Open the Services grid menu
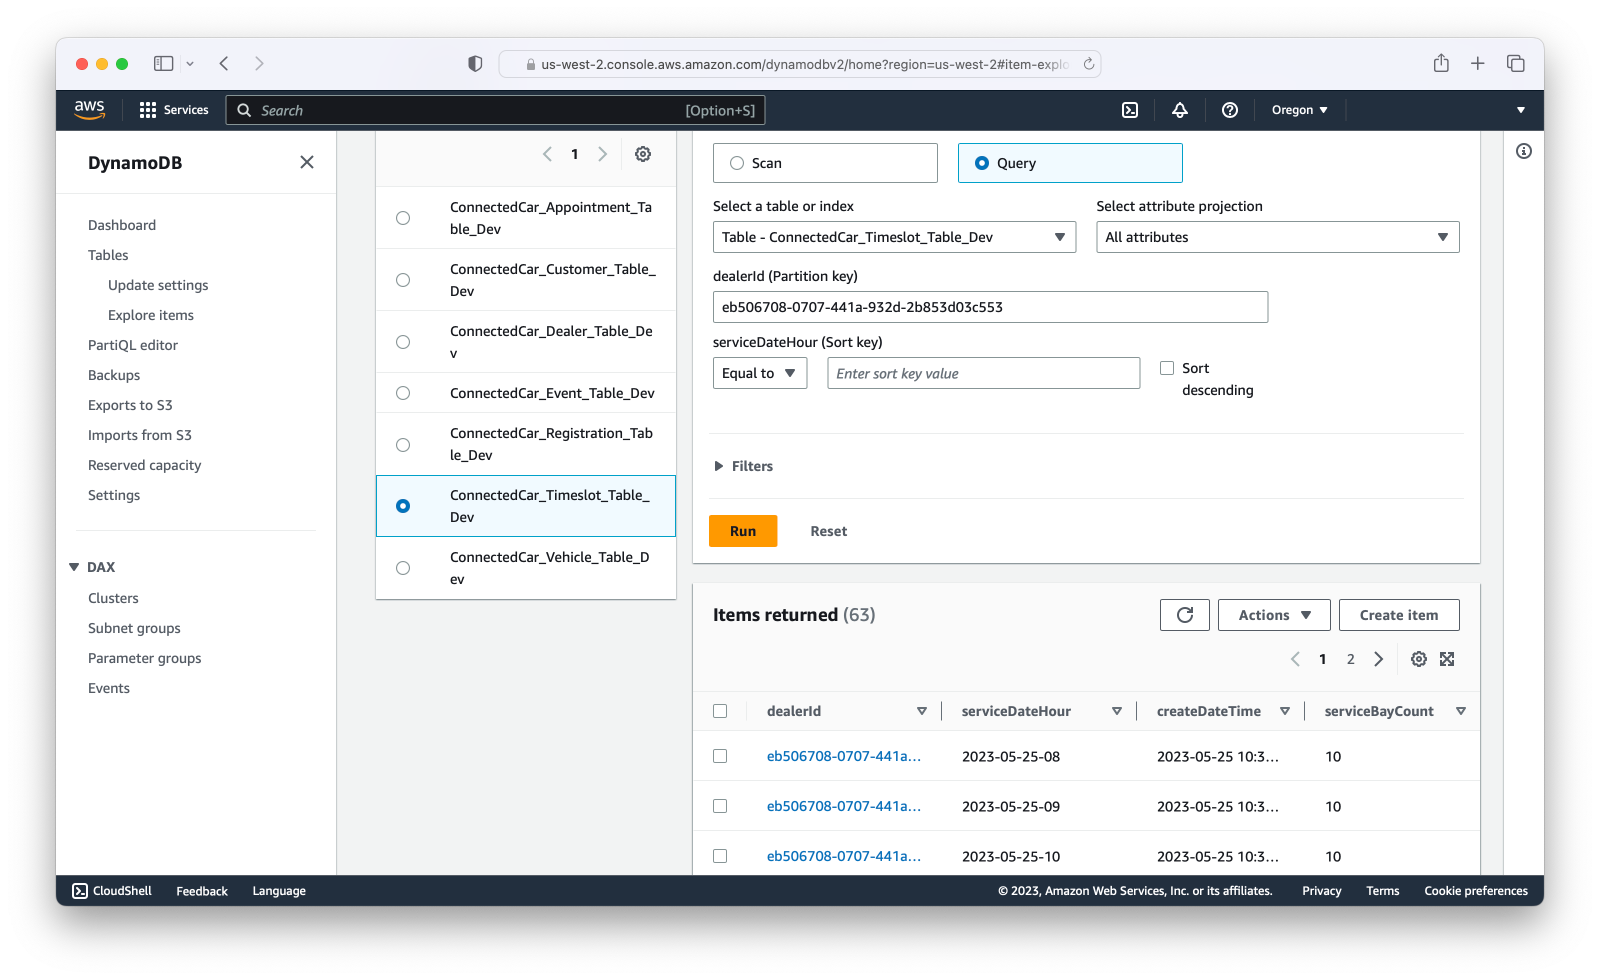Viewport: 1600px width, 980px height. tap(174, 110)
